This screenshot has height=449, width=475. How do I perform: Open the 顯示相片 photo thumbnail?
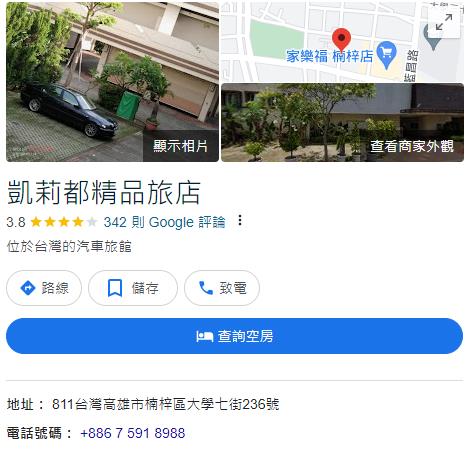pyautogui.click(x=112, y=82)
